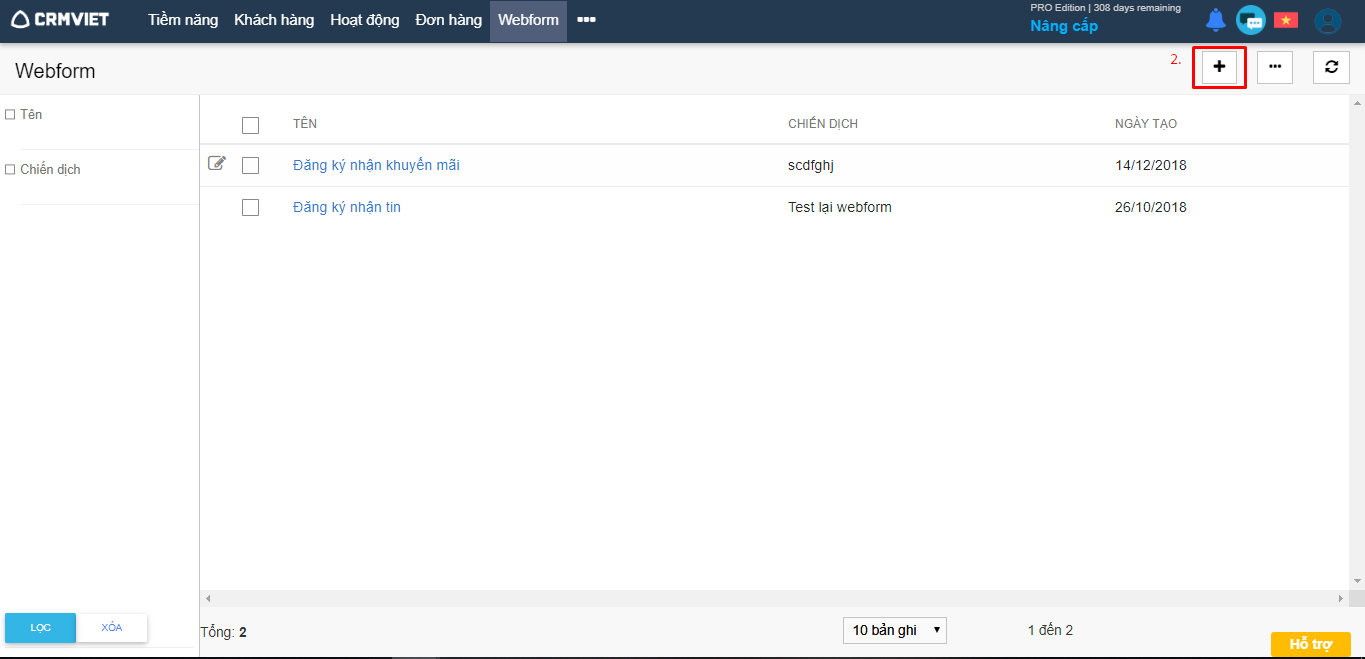Open more actions ellipsis button
Screen dimensions: 1365x659
1275,67
